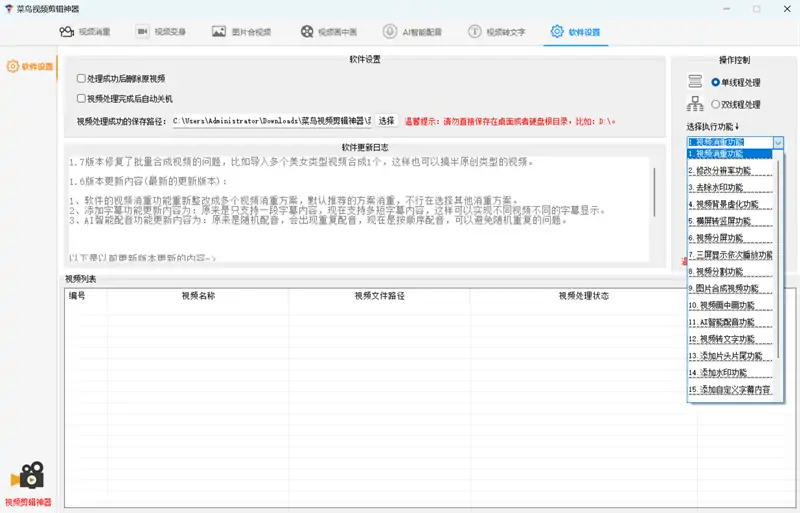Click the 视频转文字 icon
This screenshot has height=513, width=800.
(x=475, y=32)
